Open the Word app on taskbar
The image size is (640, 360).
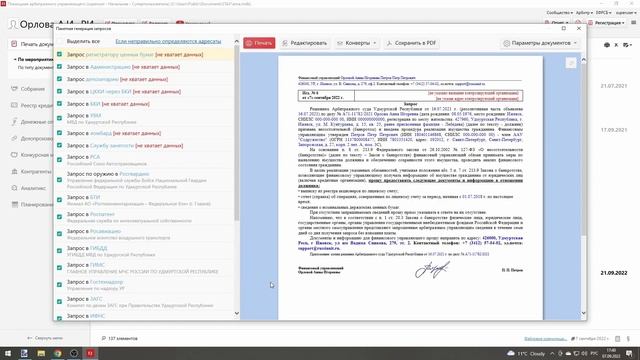[x=24, y=353]
